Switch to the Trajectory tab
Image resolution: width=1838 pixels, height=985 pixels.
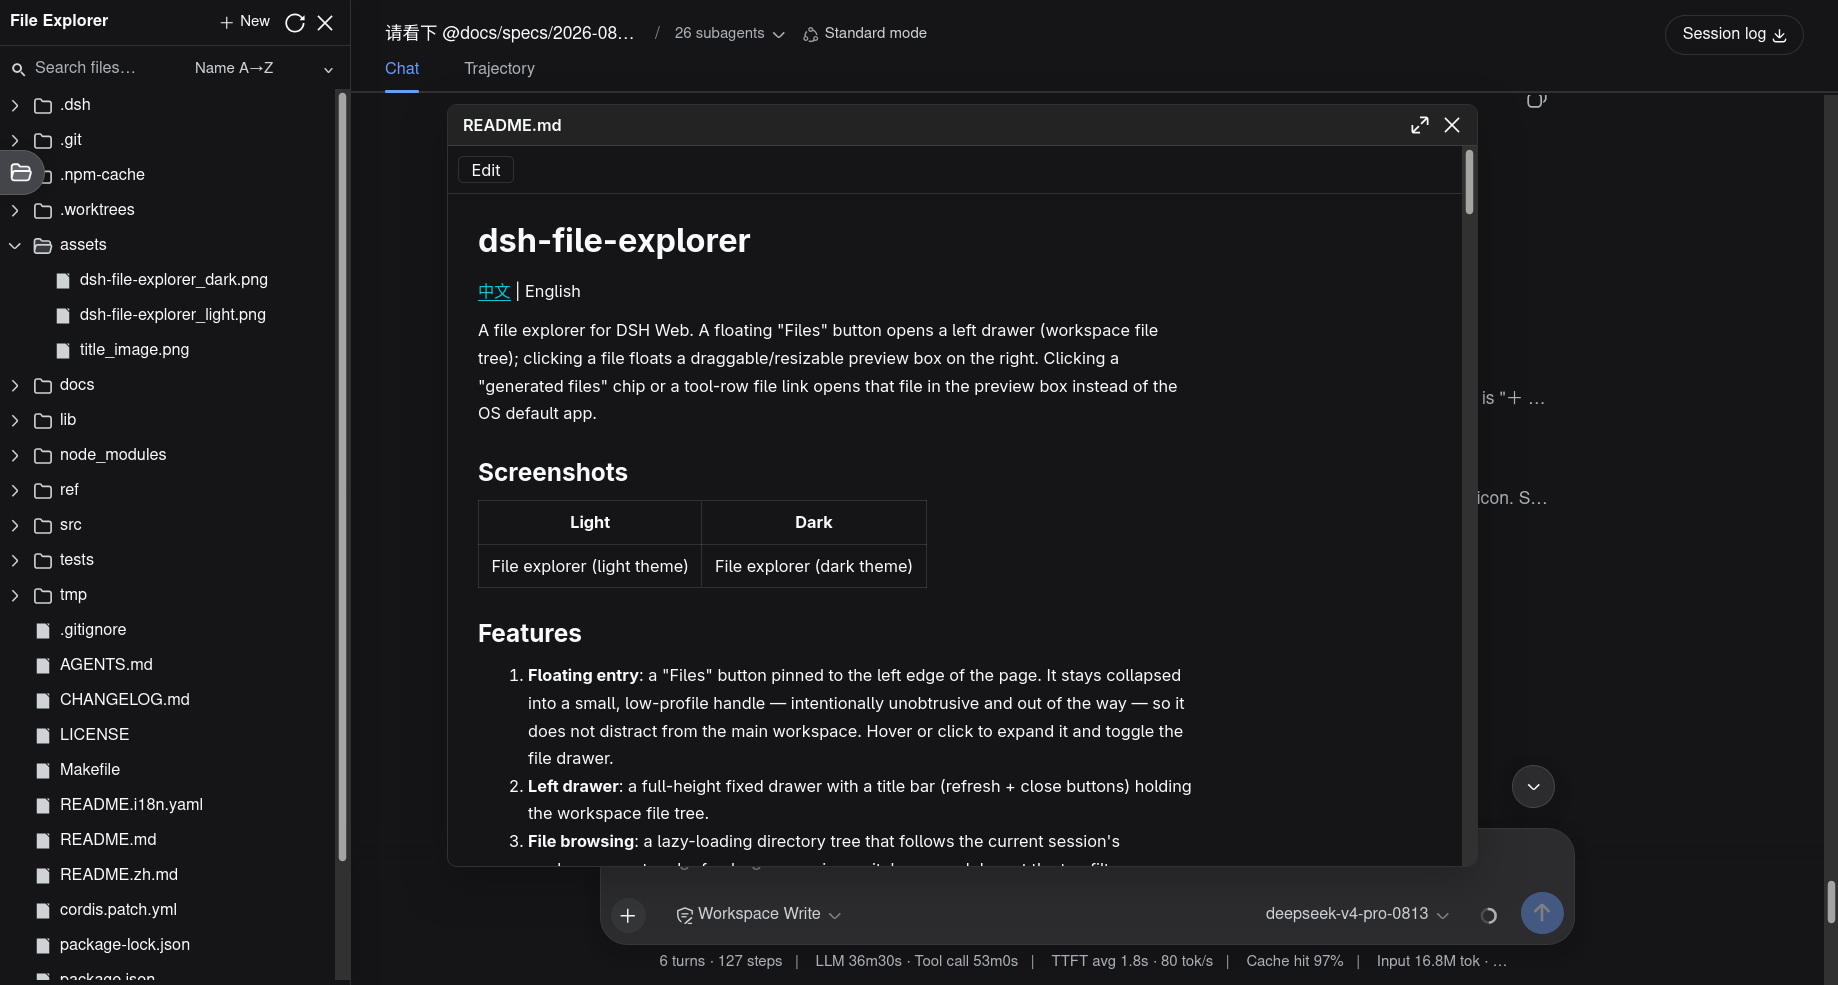pyautogui.click(x=499, y=69)
